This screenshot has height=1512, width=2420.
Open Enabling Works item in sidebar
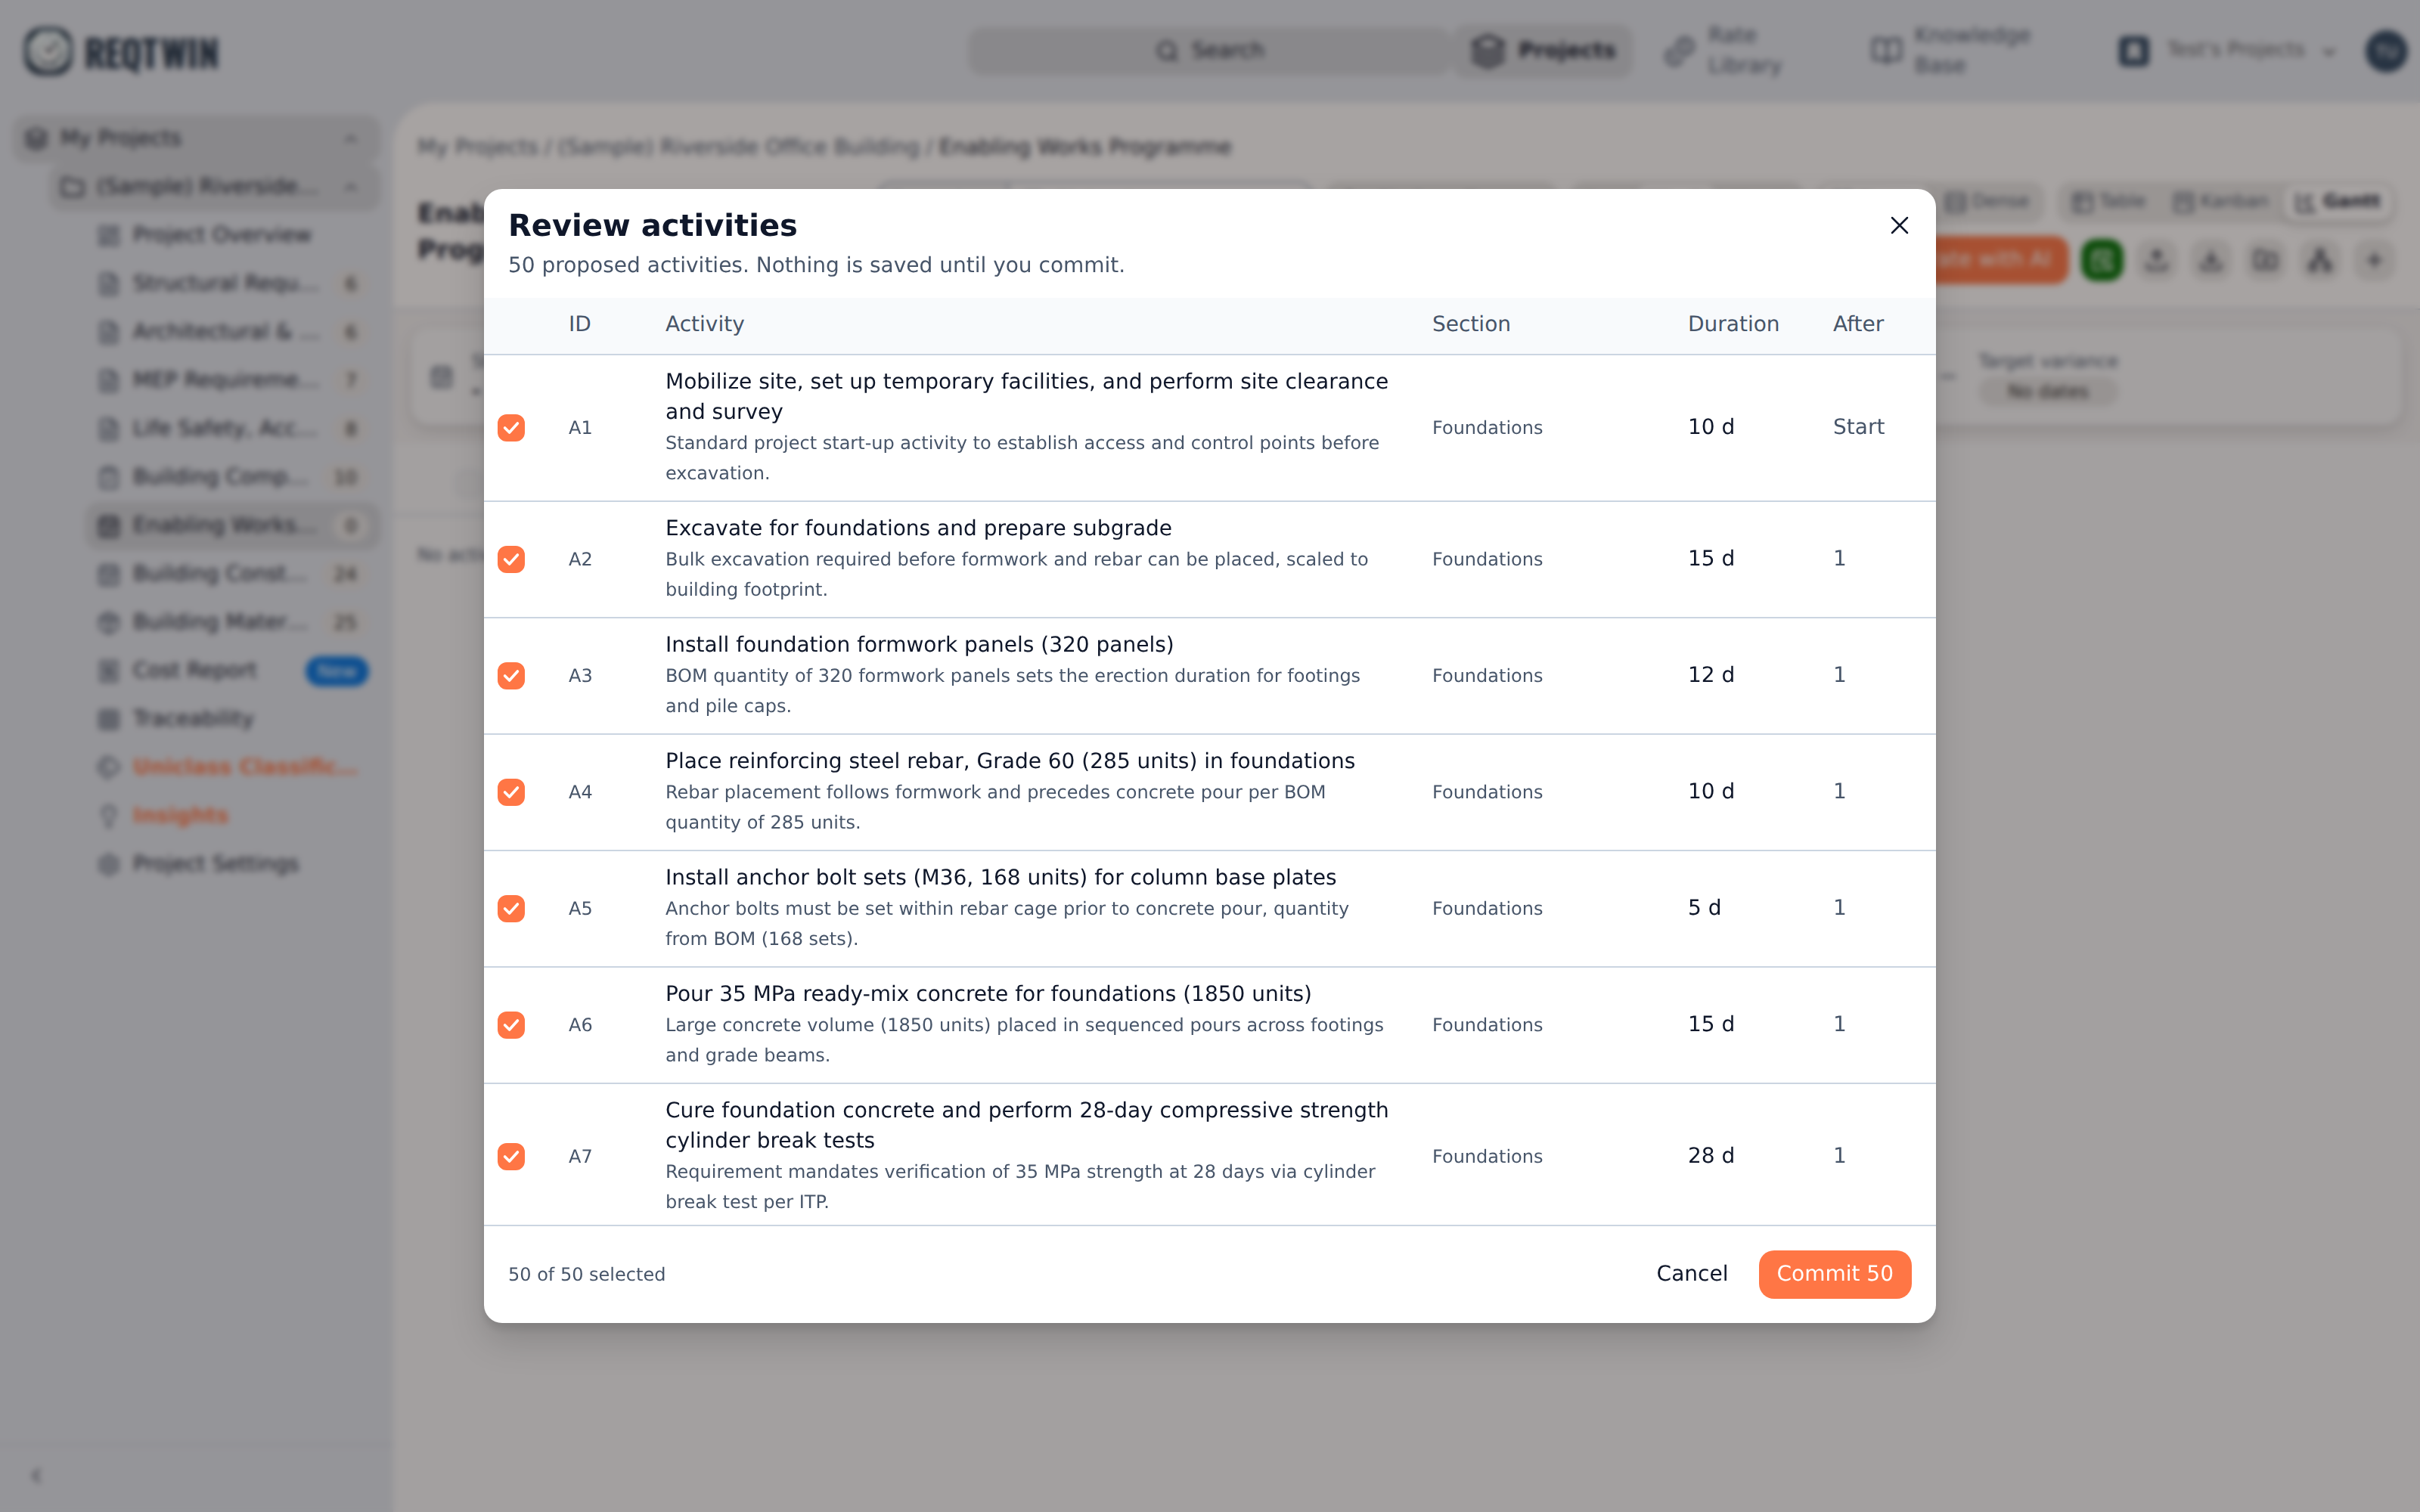tap(232, 525)
